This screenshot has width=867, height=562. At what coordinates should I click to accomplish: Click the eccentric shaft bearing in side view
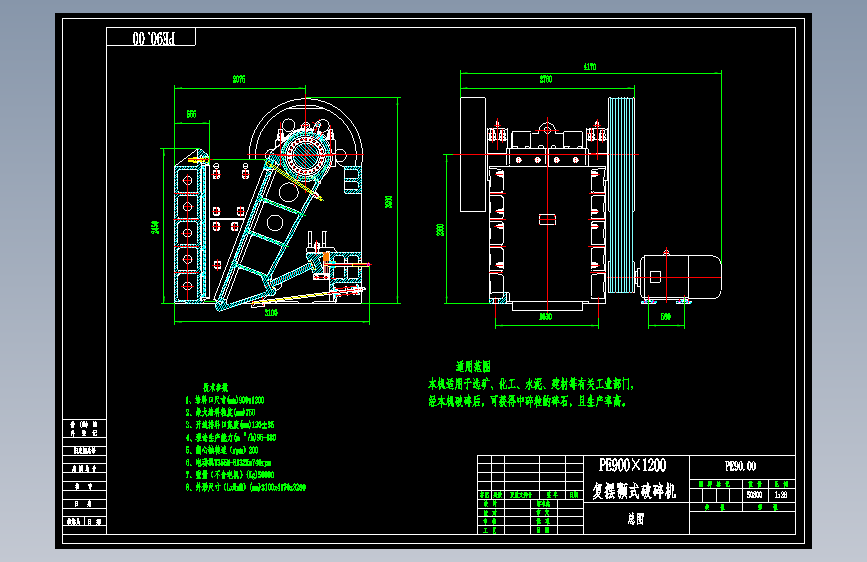(x=305, y=155)
